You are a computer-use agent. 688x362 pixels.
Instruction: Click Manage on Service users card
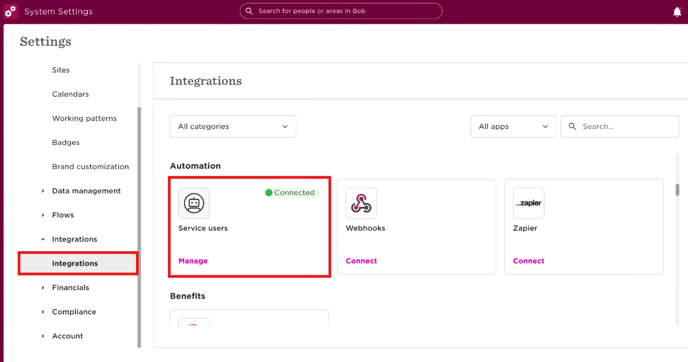[x=193, y=261]
